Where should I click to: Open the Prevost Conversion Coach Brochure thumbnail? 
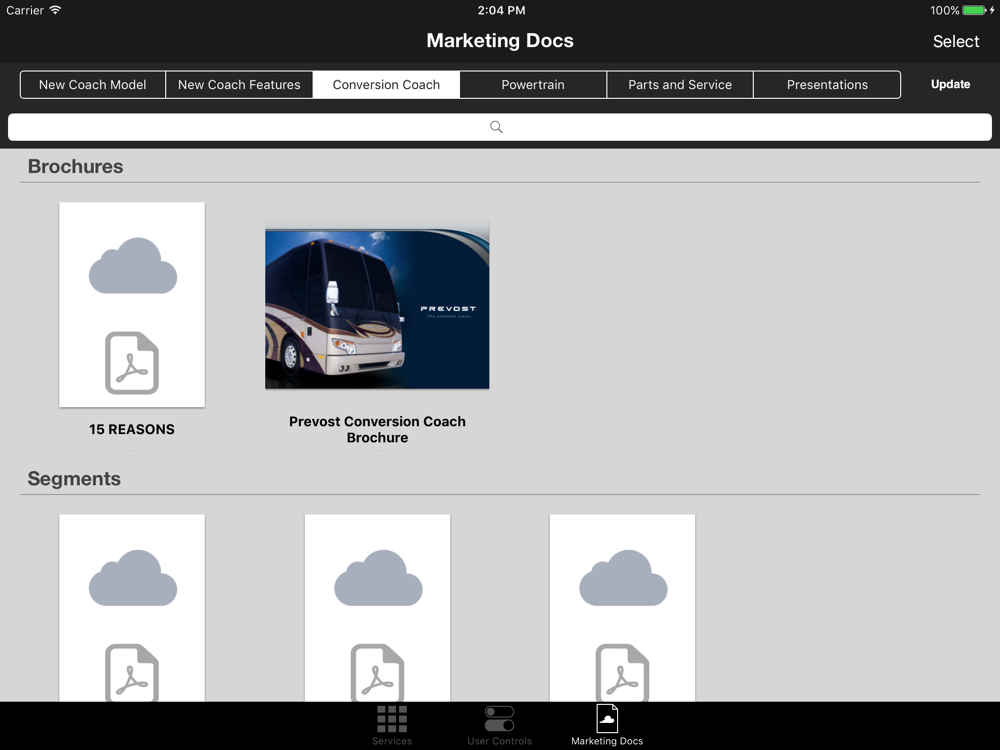coord(378,305)
